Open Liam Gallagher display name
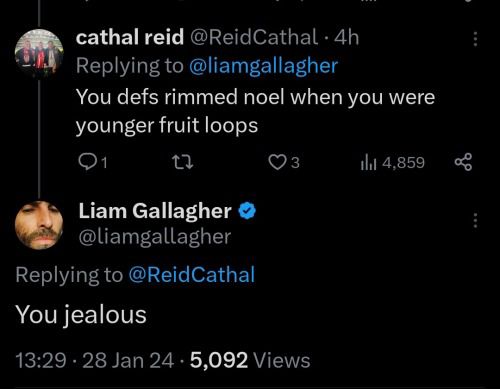This screenshot has height=389, width=500. (155, 211)
